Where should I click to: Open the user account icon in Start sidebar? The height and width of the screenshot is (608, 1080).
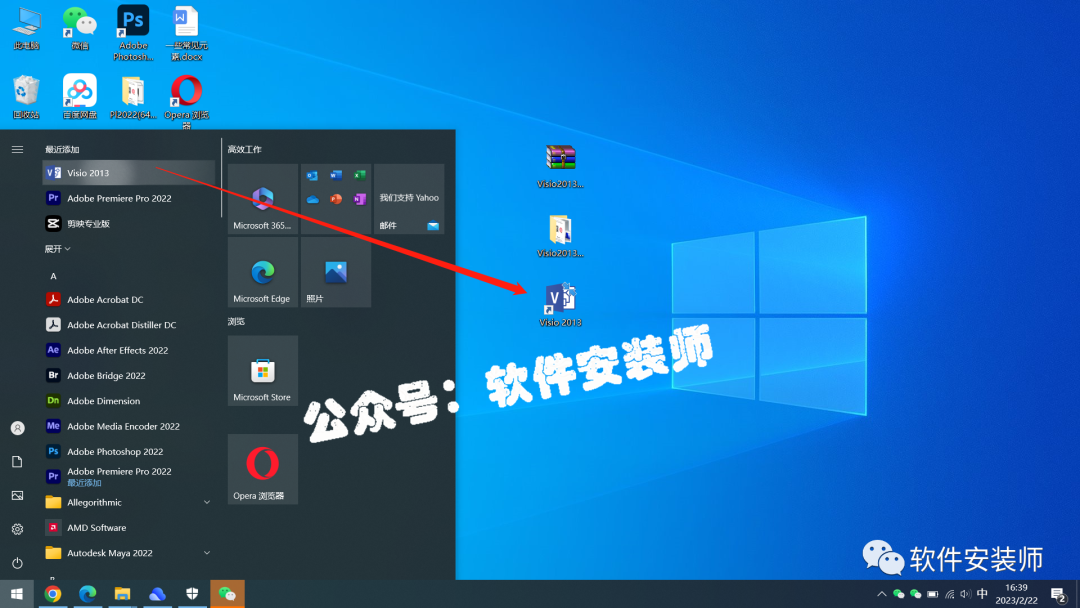point(17,428)
